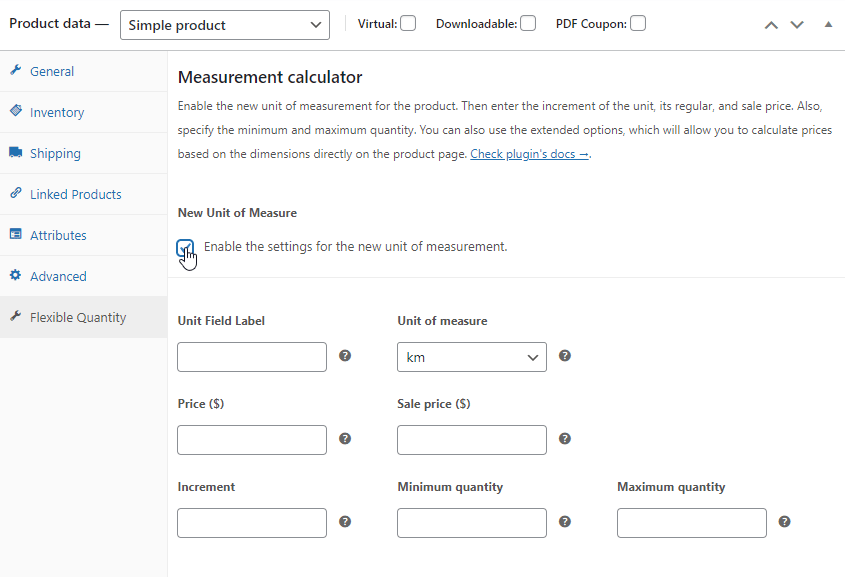Toggle the PDF Coupon checkbox
The height and width of the screenshot is (577, 845).
pyautogui.click(x=638, y=24)
